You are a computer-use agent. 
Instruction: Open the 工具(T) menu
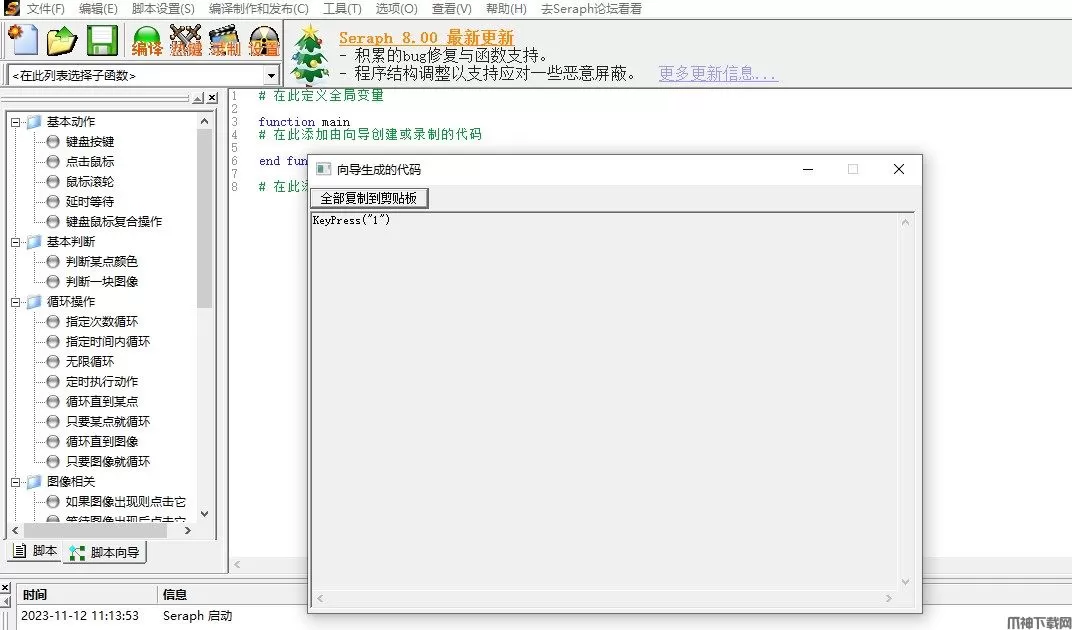342,9
